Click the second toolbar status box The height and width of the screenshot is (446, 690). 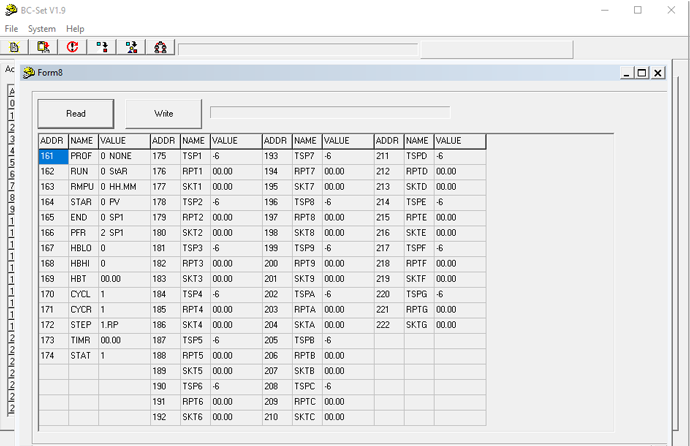pos(497,49)
